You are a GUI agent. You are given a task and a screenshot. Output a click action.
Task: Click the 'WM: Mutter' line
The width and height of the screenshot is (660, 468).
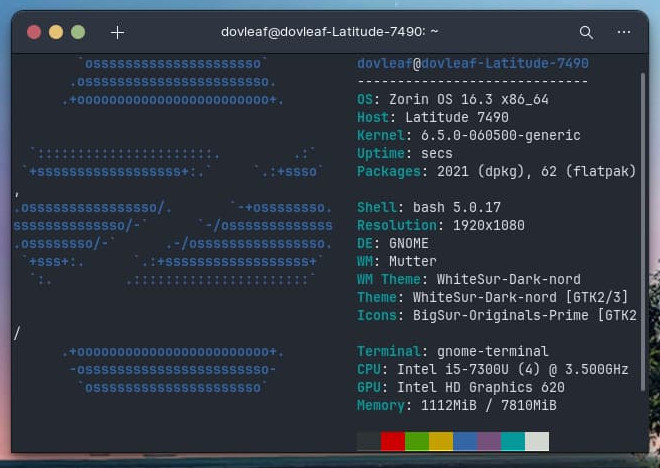tap(397, 261)
